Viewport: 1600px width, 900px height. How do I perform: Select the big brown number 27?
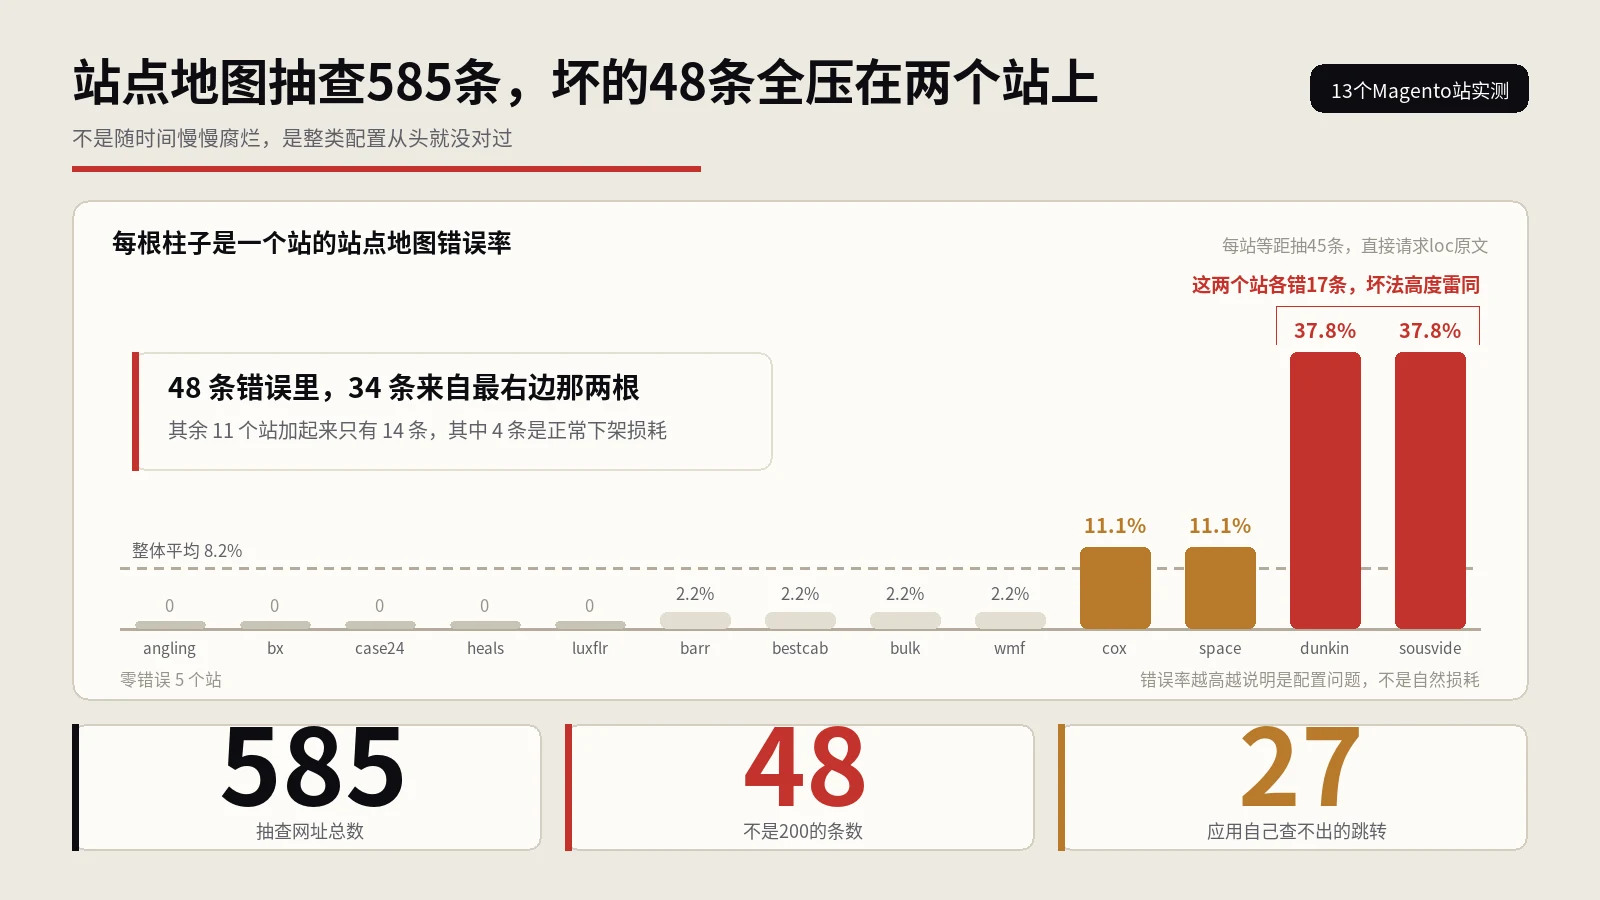[1299, 768]
